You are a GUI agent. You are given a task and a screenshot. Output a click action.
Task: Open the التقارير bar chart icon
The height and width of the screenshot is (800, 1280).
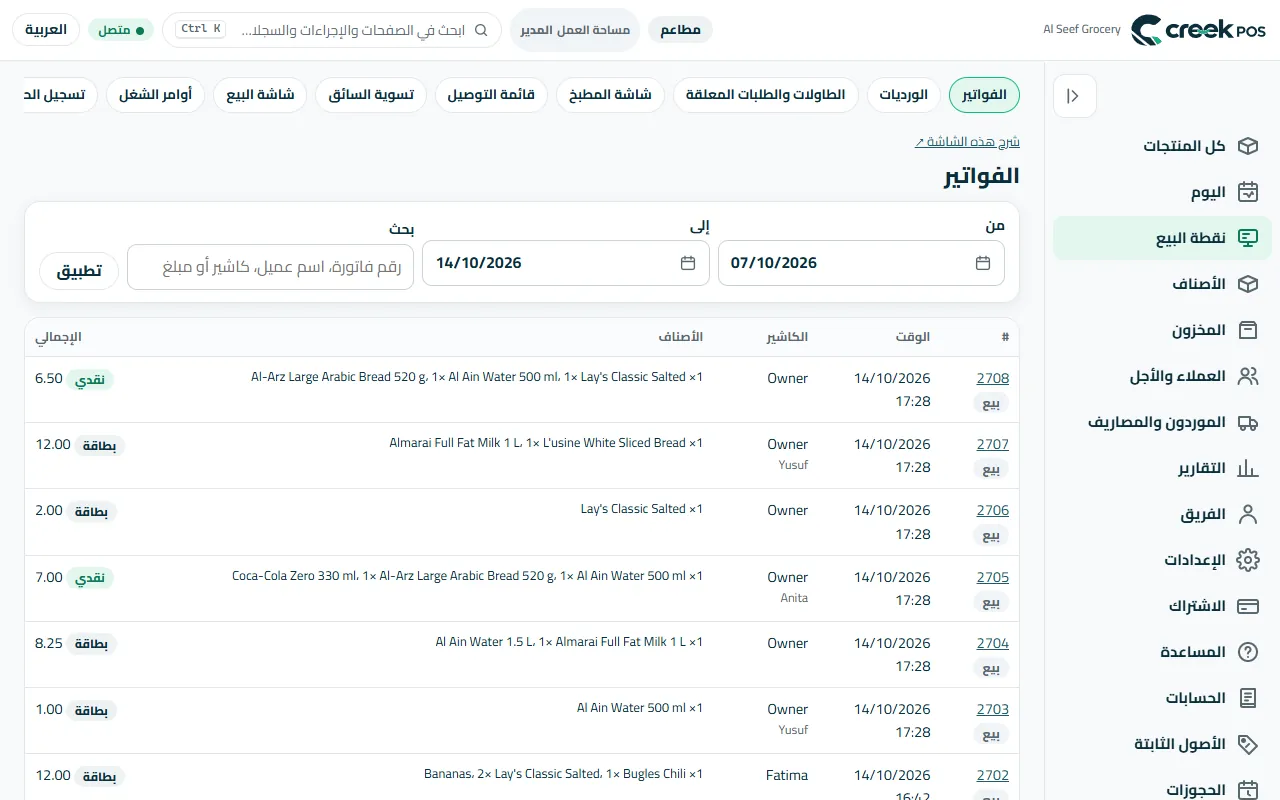click(x=1247, y=468)
